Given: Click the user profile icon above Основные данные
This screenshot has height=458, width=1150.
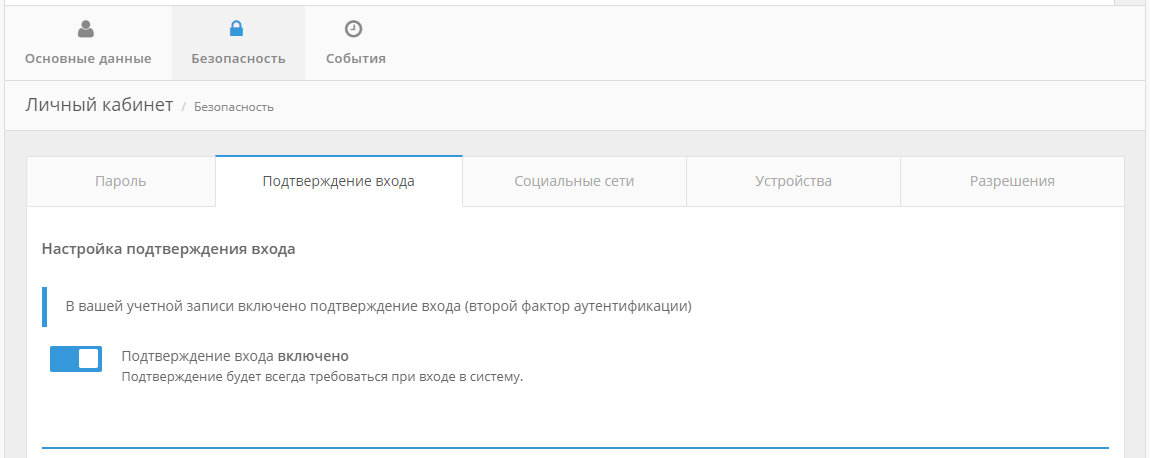Looking at the screenshot, I should (x=86, y=29).
